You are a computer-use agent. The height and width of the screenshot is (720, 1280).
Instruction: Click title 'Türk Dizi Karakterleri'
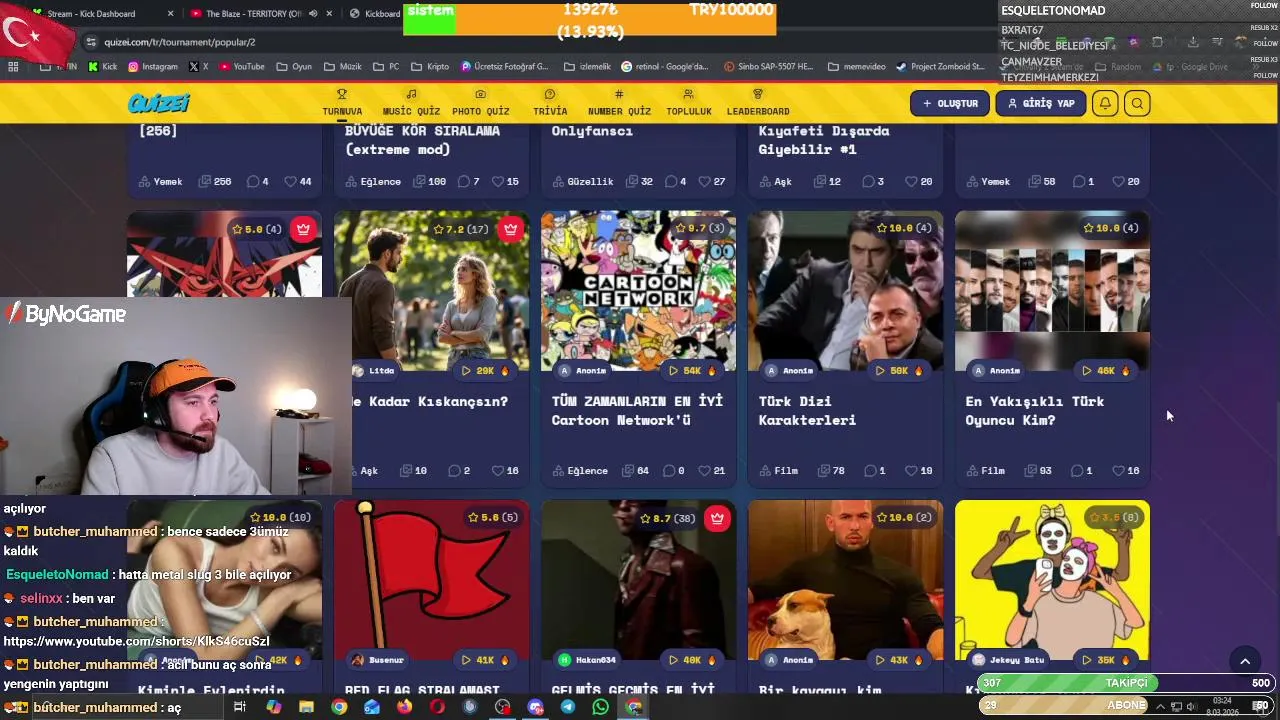(807, 410)
